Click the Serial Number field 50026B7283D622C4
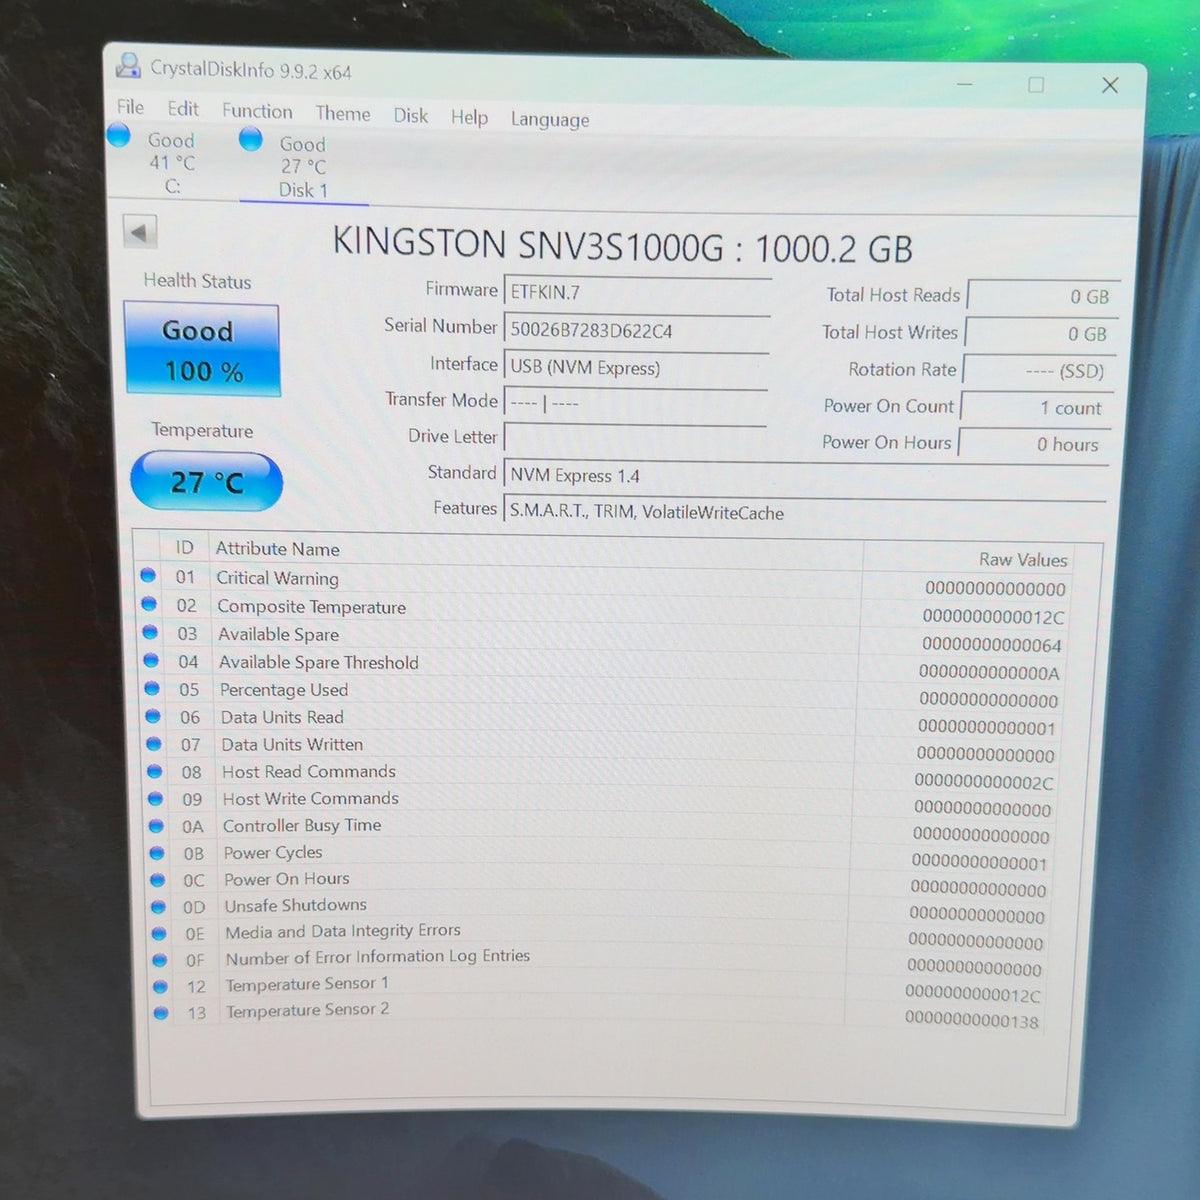The height and width of the screenshot is (1200, 1200). click(x=637, y=330)
